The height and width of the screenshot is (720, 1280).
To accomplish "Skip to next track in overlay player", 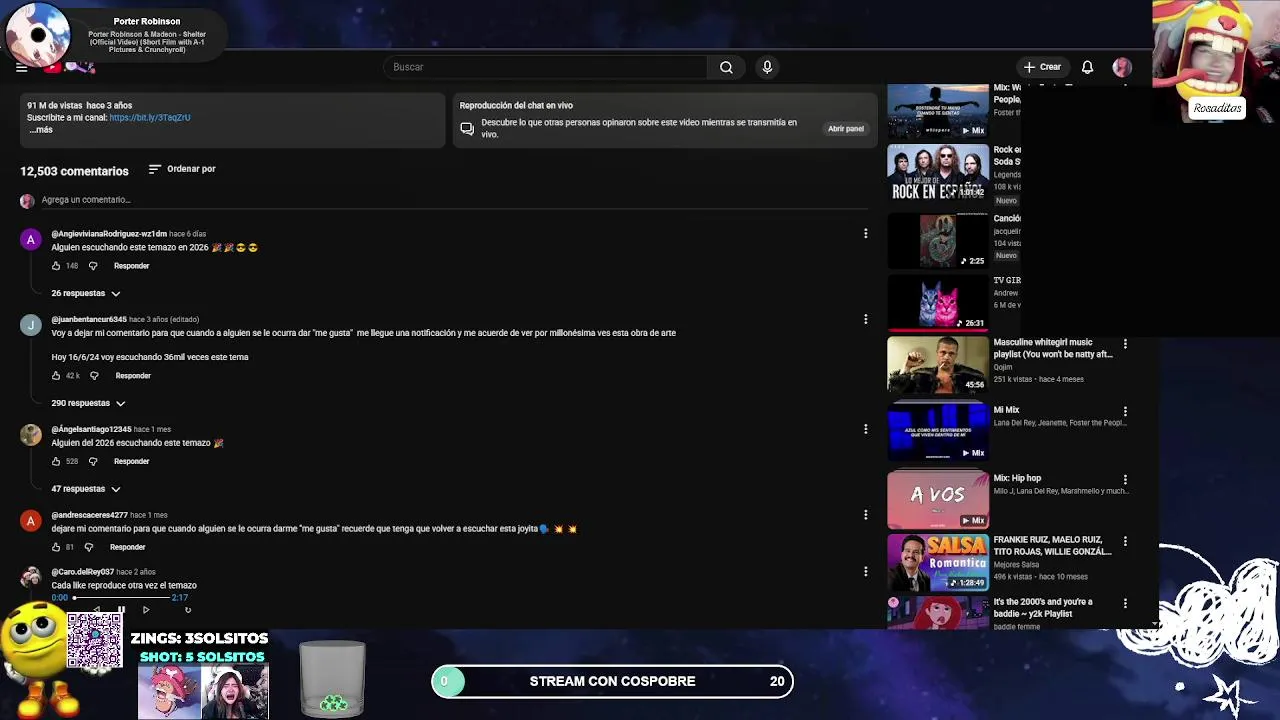I will coord(146,609).
